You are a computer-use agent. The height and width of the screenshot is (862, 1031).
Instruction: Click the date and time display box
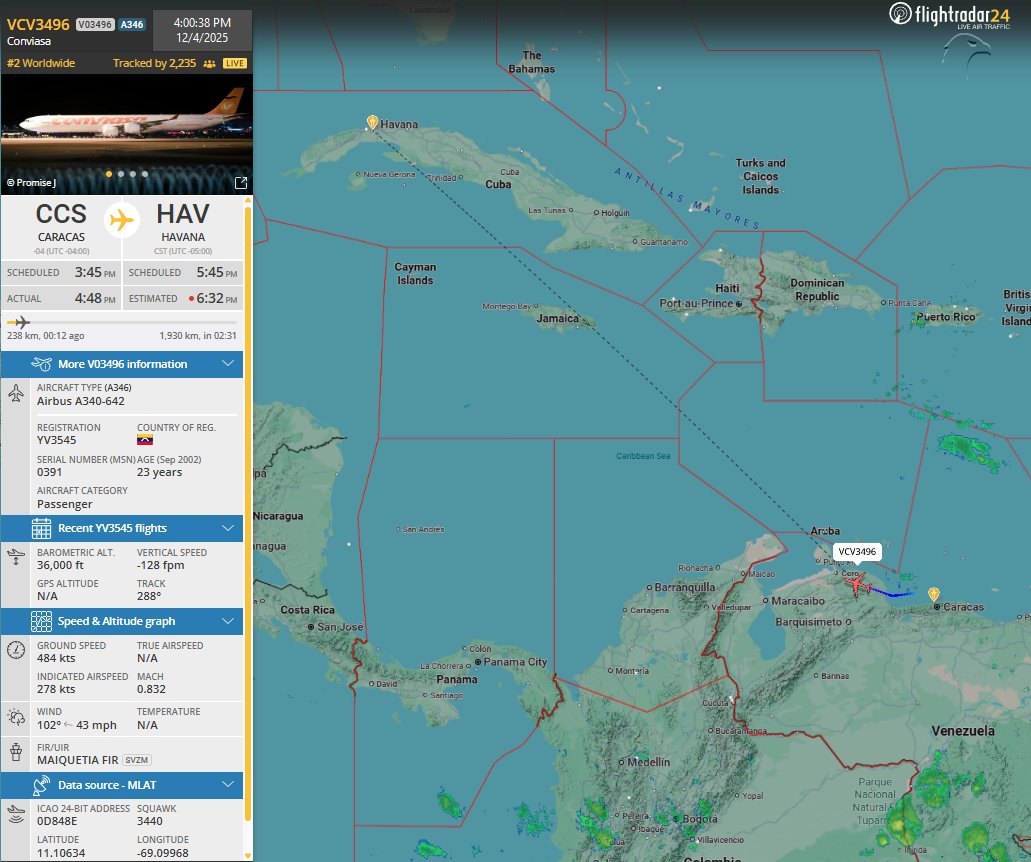pos(202,30)
